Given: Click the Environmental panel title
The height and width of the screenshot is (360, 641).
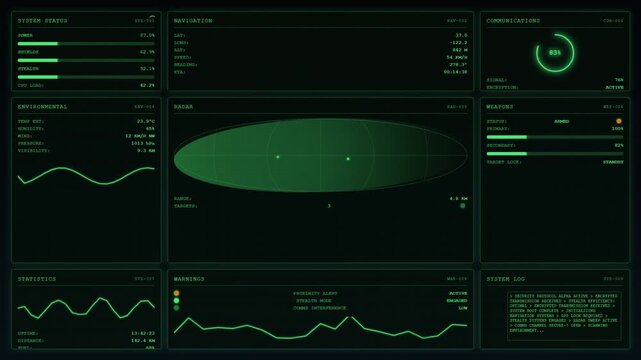Looking at the screenshot, I should click(x=42, y=107).
